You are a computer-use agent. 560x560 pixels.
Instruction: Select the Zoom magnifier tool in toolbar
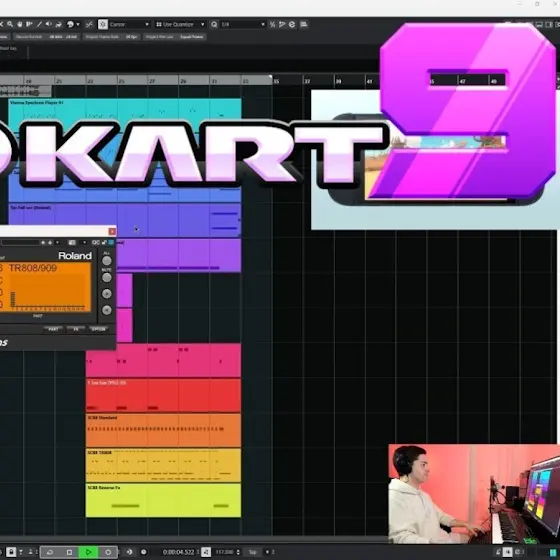(10, 24)
